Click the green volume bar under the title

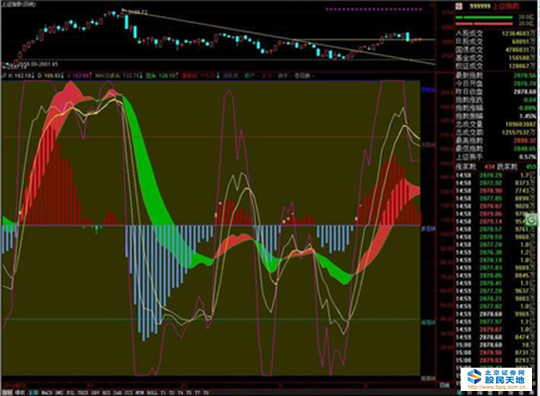(484, 17)
